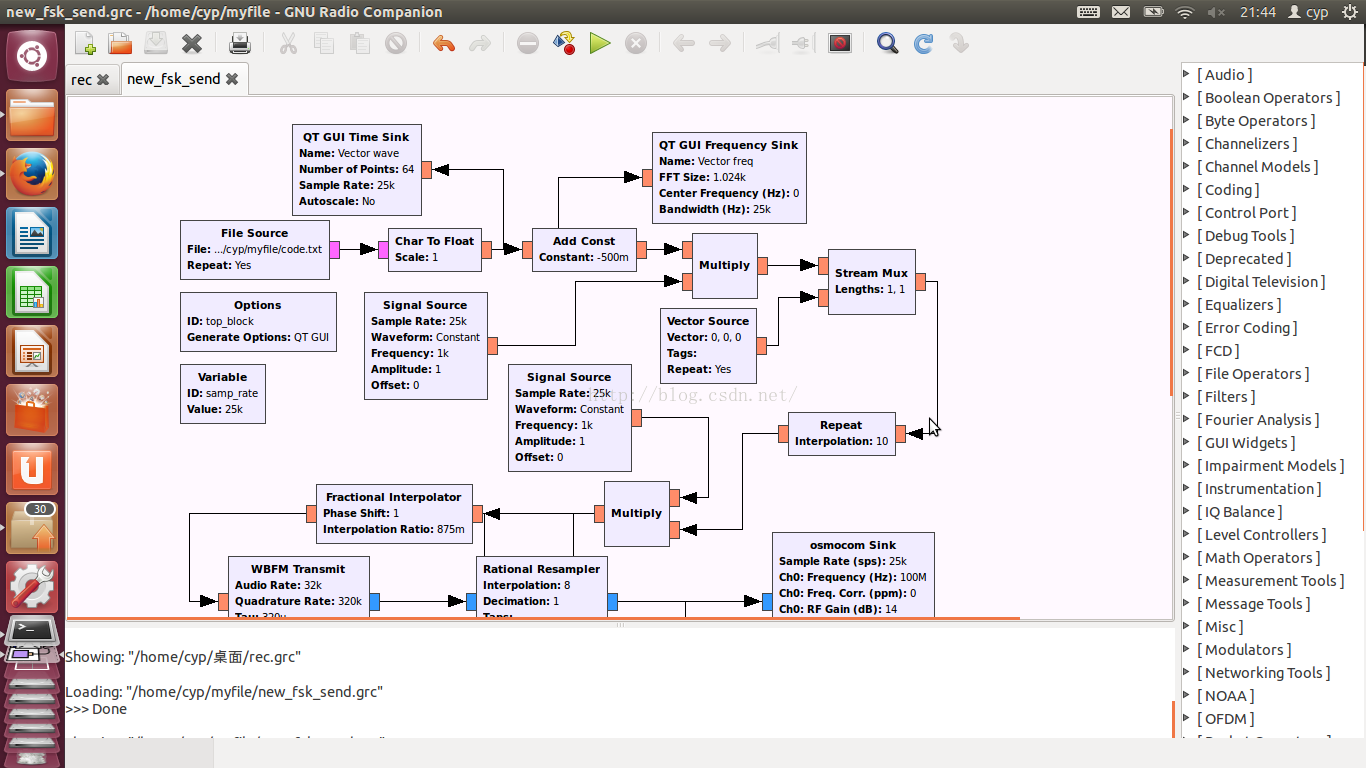The height and width of the screenshot is (768, 1366).
Task: Open an existing flow graph file
Action: point(120,43)
